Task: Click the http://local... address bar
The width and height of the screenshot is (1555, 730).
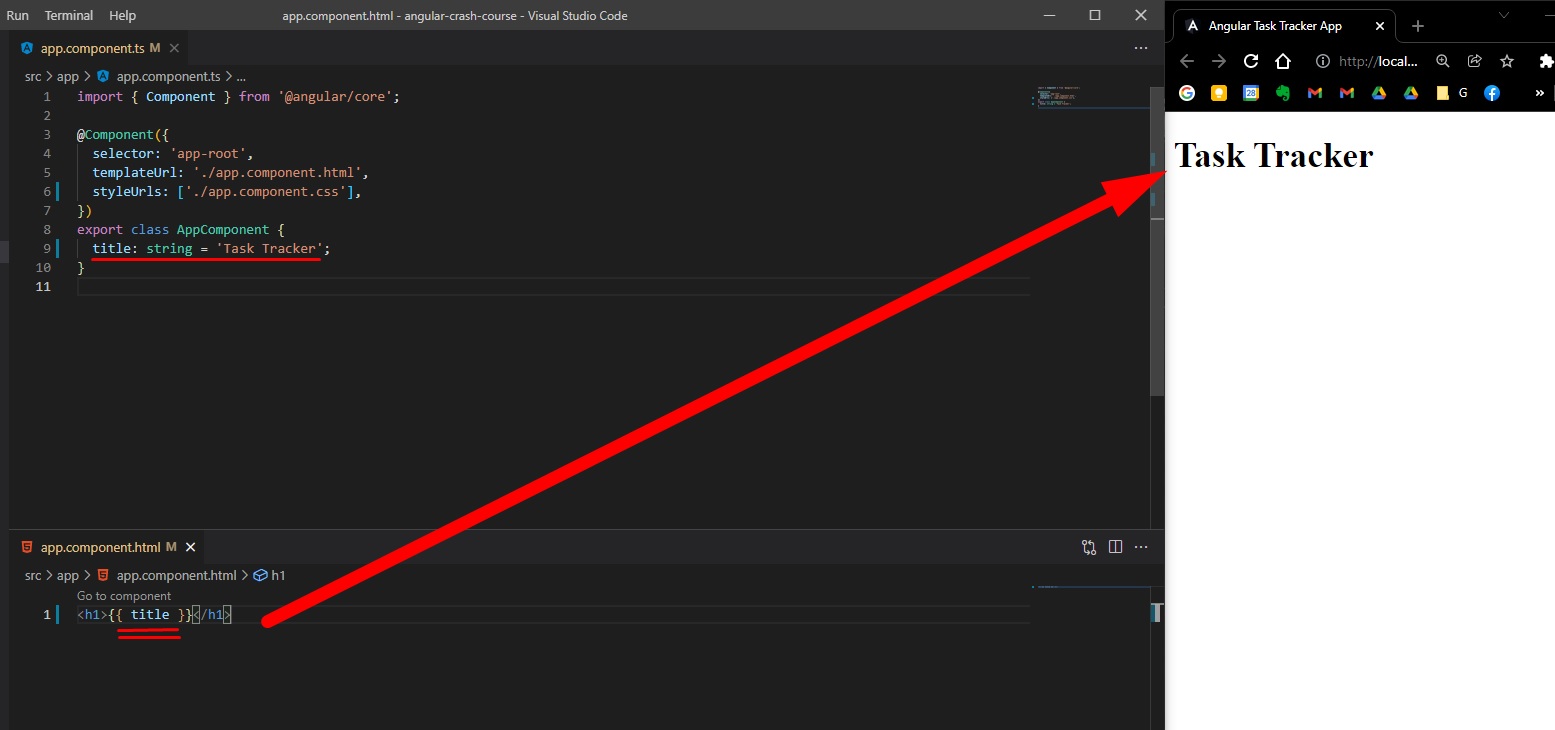Action: pos(1378,61)
